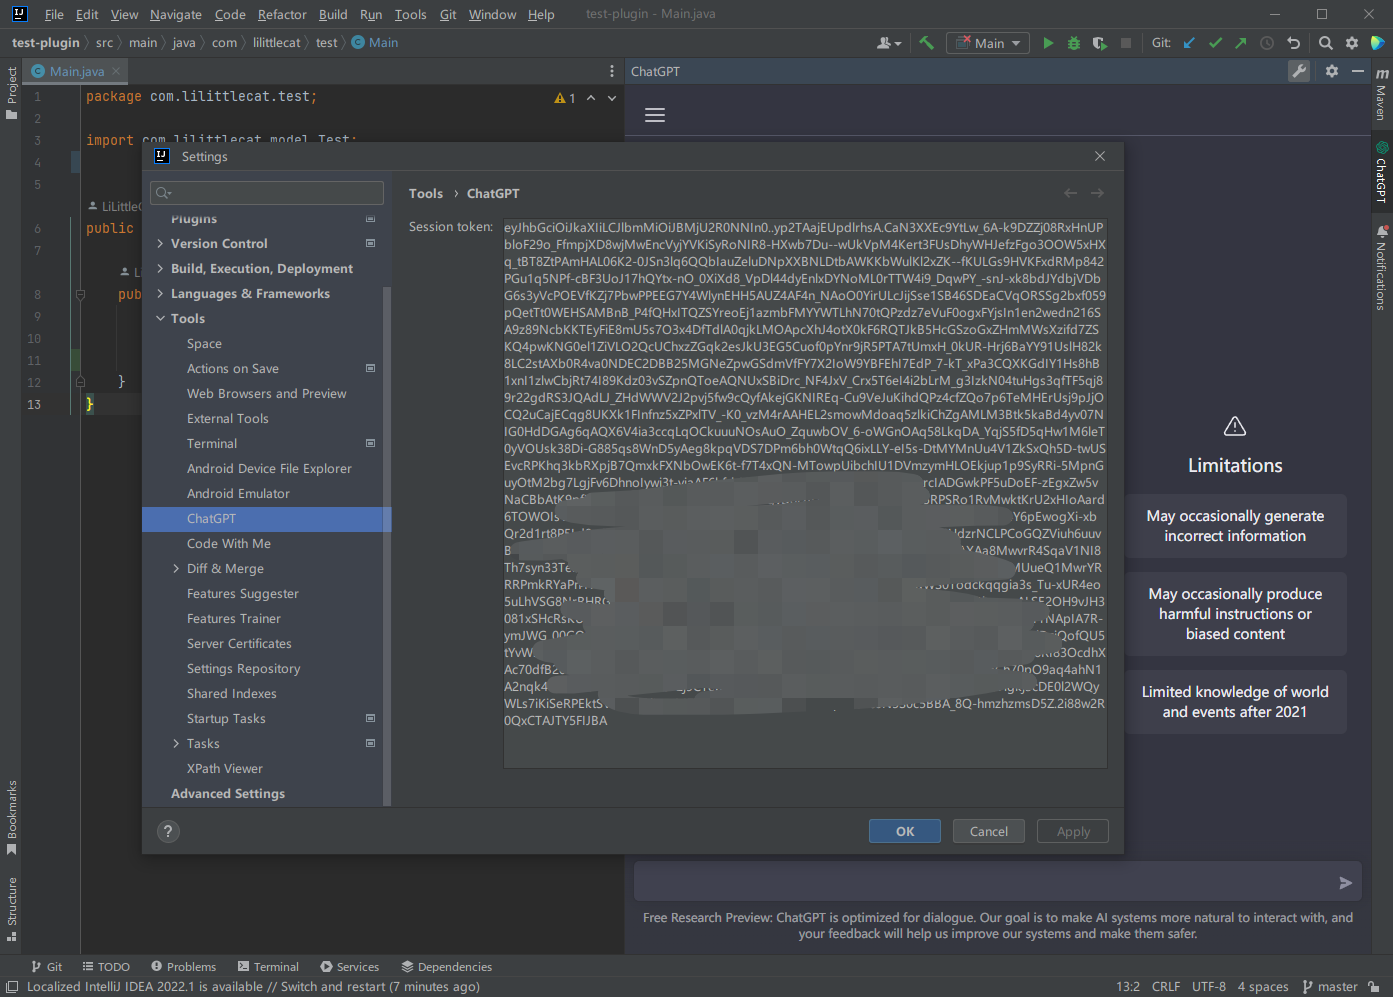Open editor tab options three-dot menu
This screenshot has height=997, width=1393.
[x=612, y=71]
